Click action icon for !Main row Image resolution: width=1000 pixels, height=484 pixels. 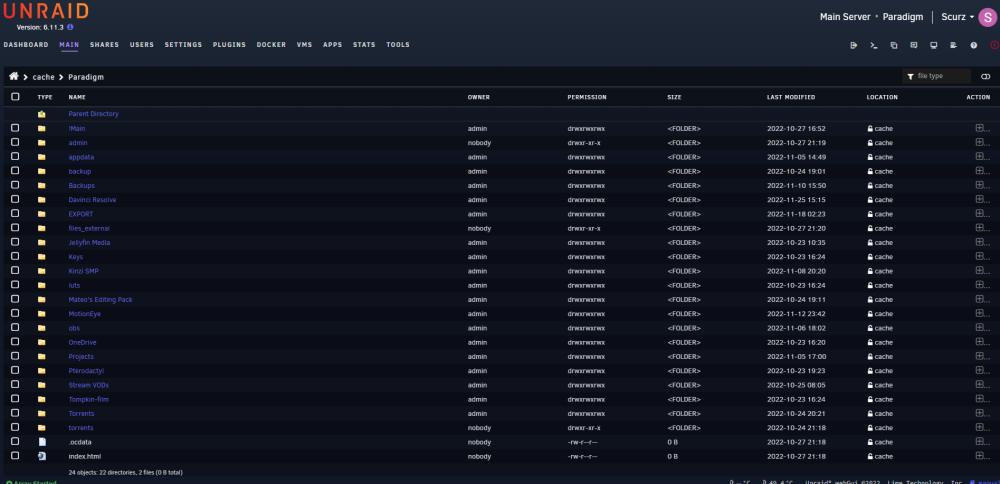point(980,128)
